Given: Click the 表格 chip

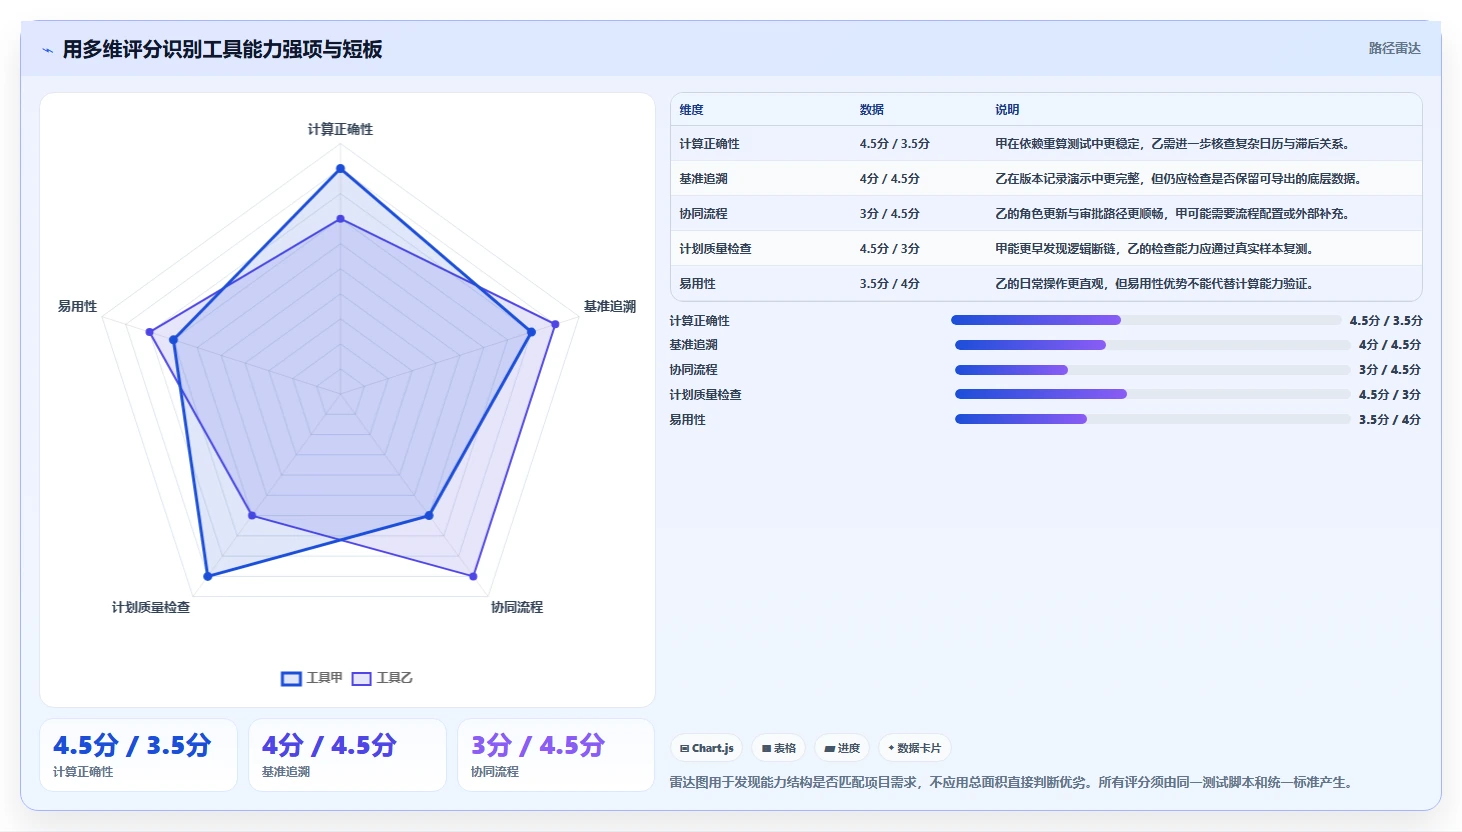Looking at the screenshot, I should coord(779,748).
